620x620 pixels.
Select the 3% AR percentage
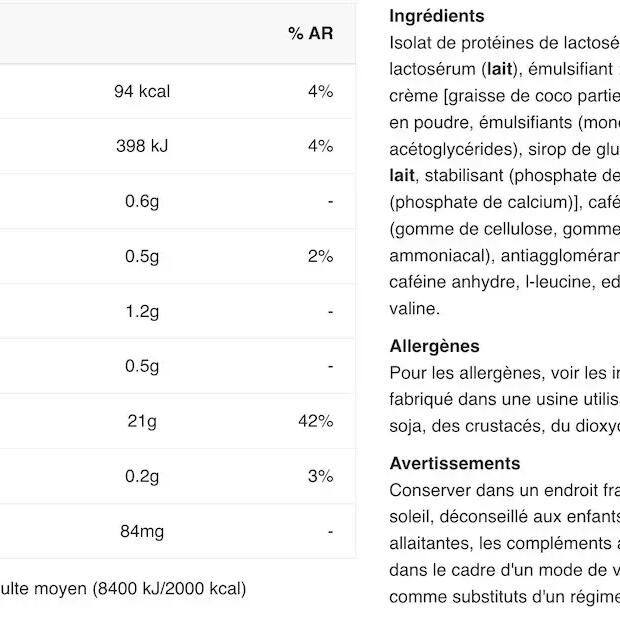click(321, 476)
